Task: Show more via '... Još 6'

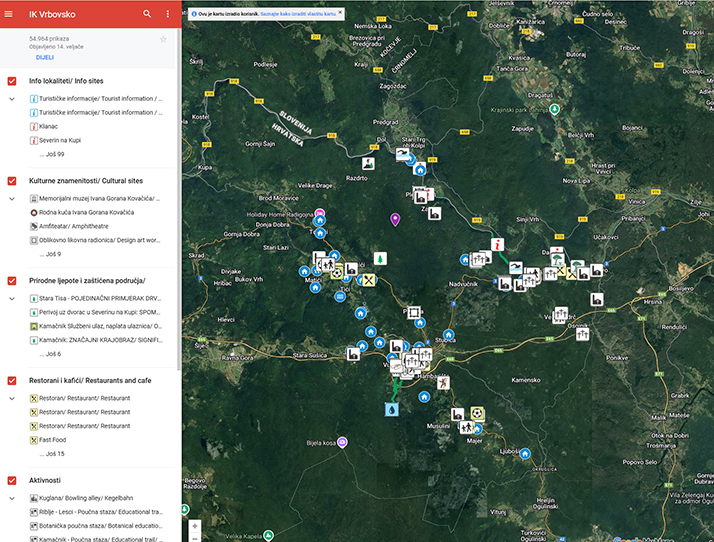Action: click(50, 354)
